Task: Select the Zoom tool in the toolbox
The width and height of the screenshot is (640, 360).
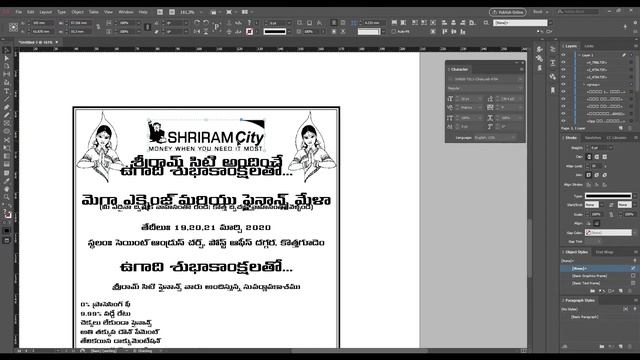Action: (x=7, y=197)
